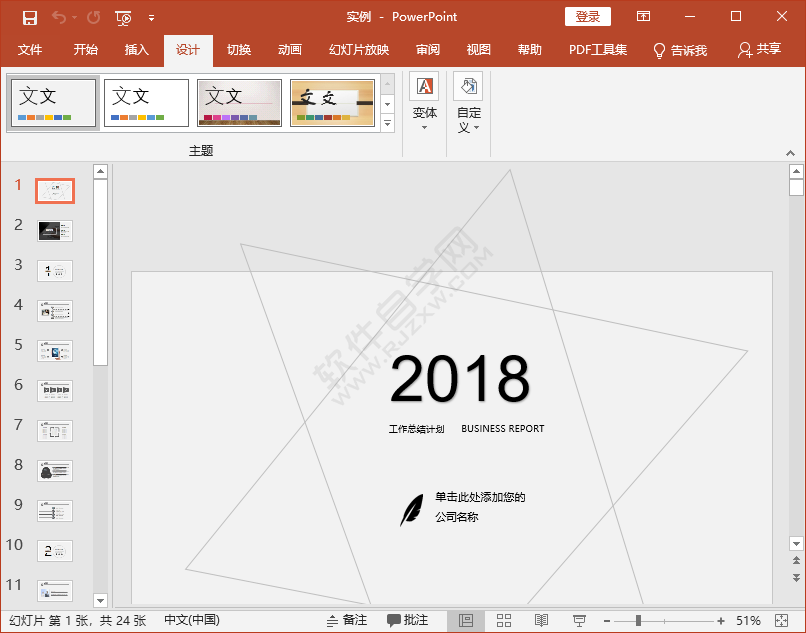Open the 自定义 customize dropdown
Viewport: 806px width, 633px height.
click(469, 104)
